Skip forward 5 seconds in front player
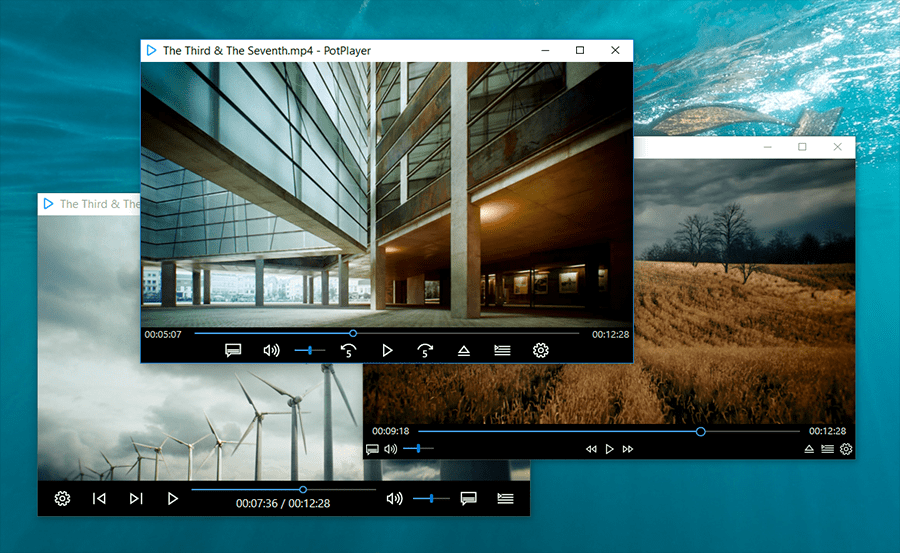The height and width of the screenshot is (553, 900). coord(425,350)
